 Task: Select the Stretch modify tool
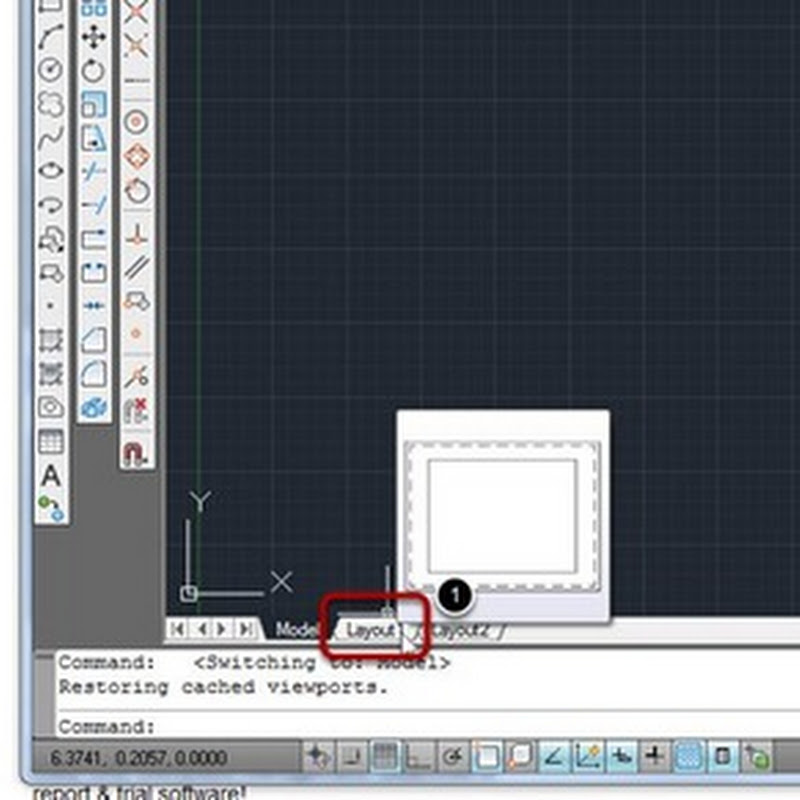pyautogui.click(x=94, y=138)
